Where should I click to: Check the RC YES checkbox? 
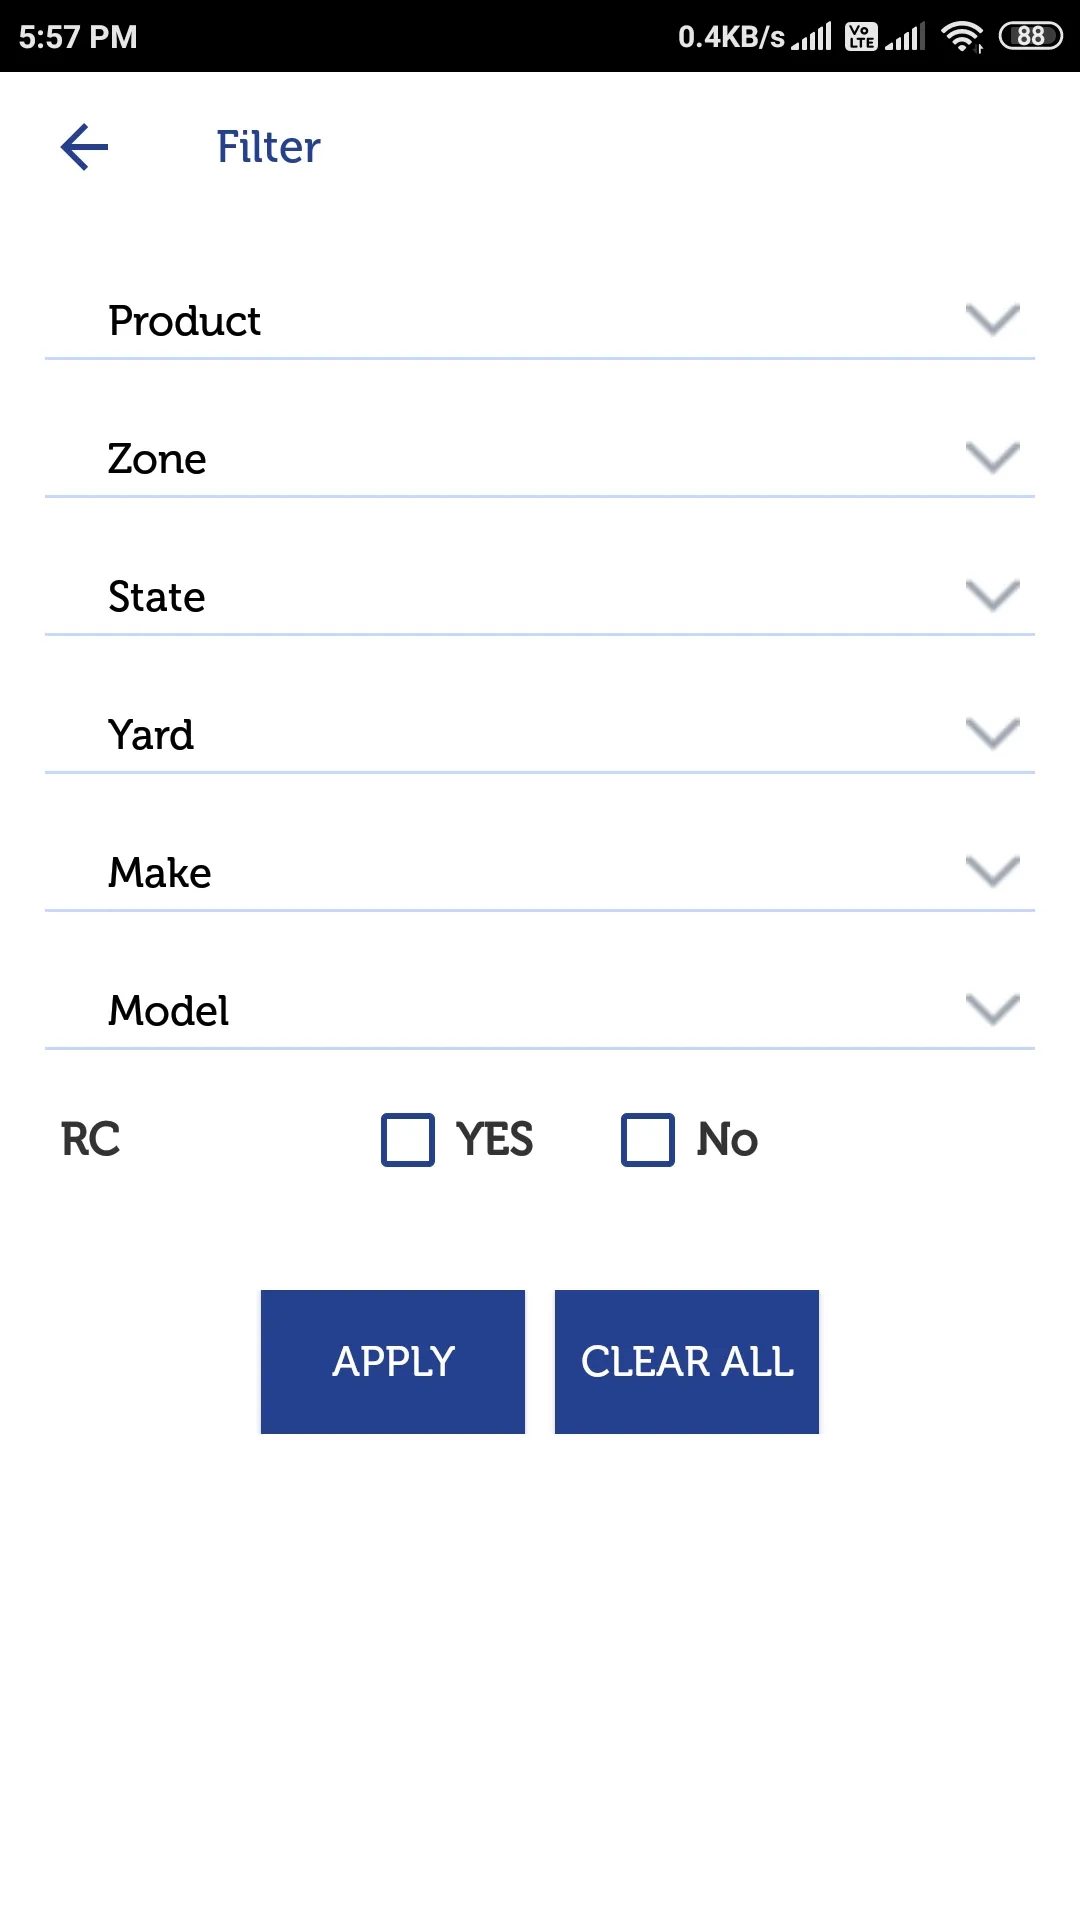pyautogui.click(x=408, y=1140)
